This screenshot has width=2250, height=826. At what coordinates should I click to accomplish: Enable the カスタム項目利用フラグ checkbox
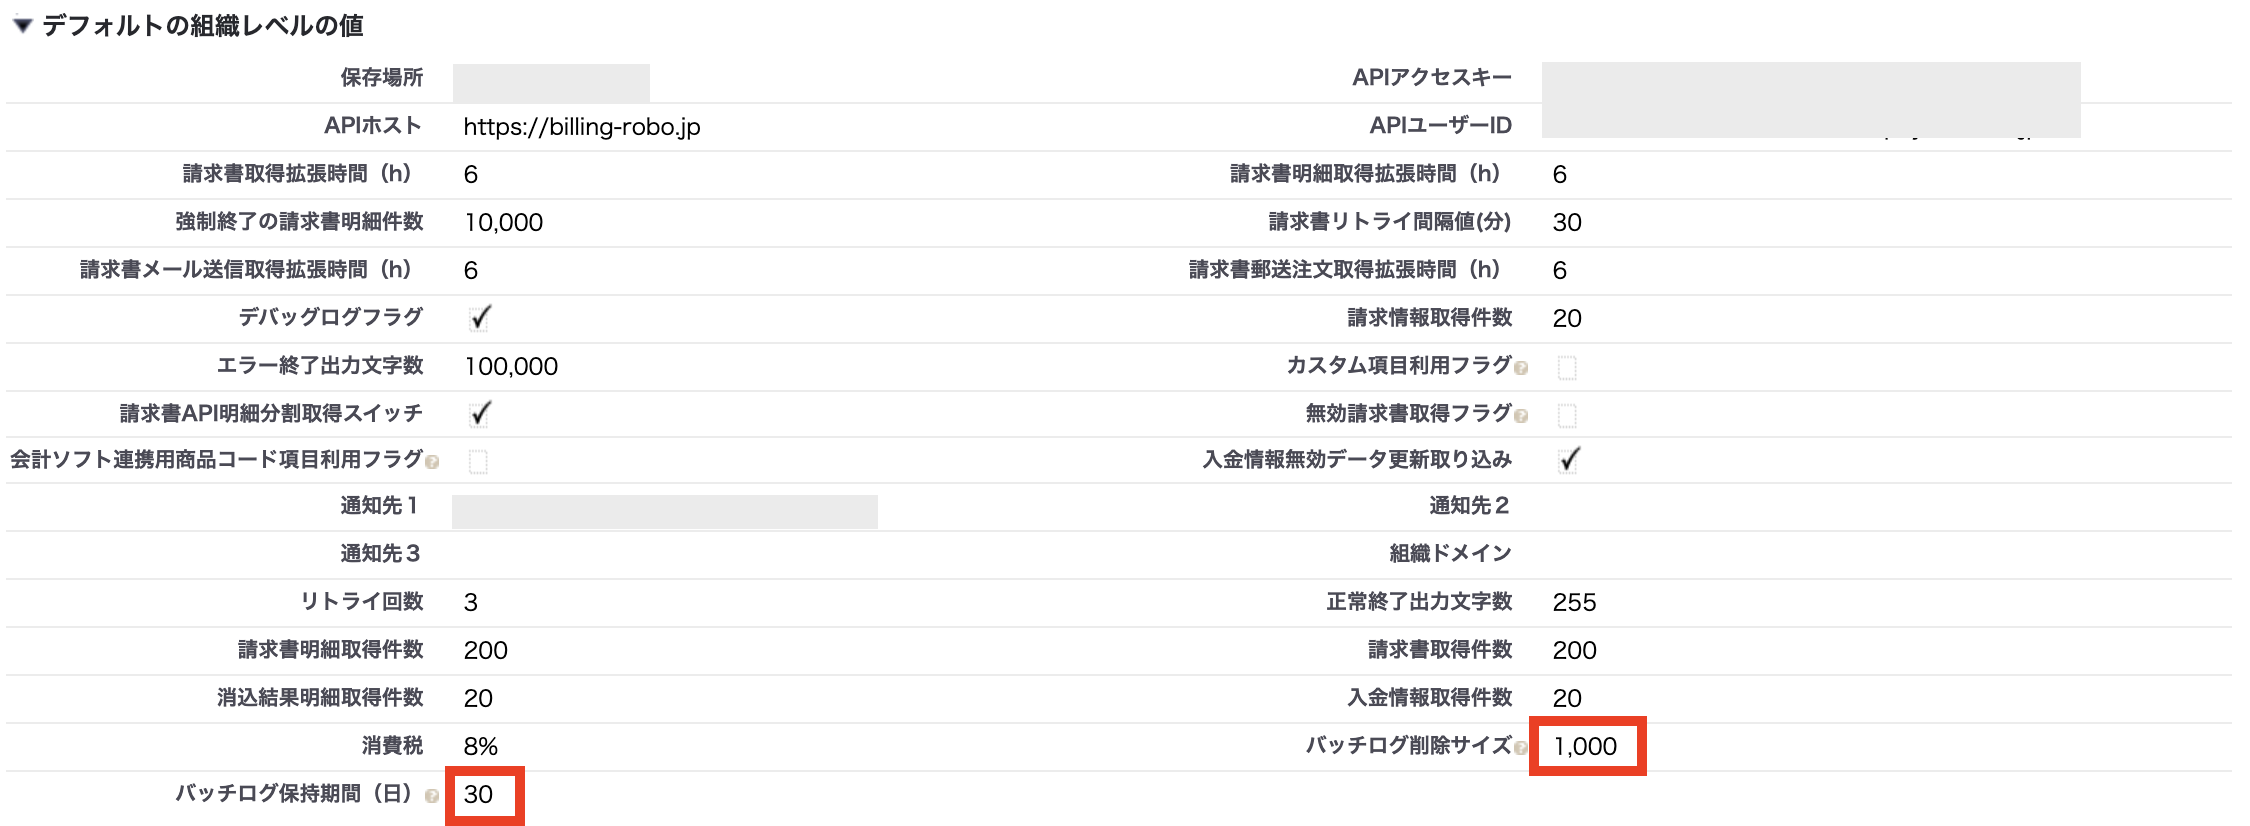click(1567, 367)
